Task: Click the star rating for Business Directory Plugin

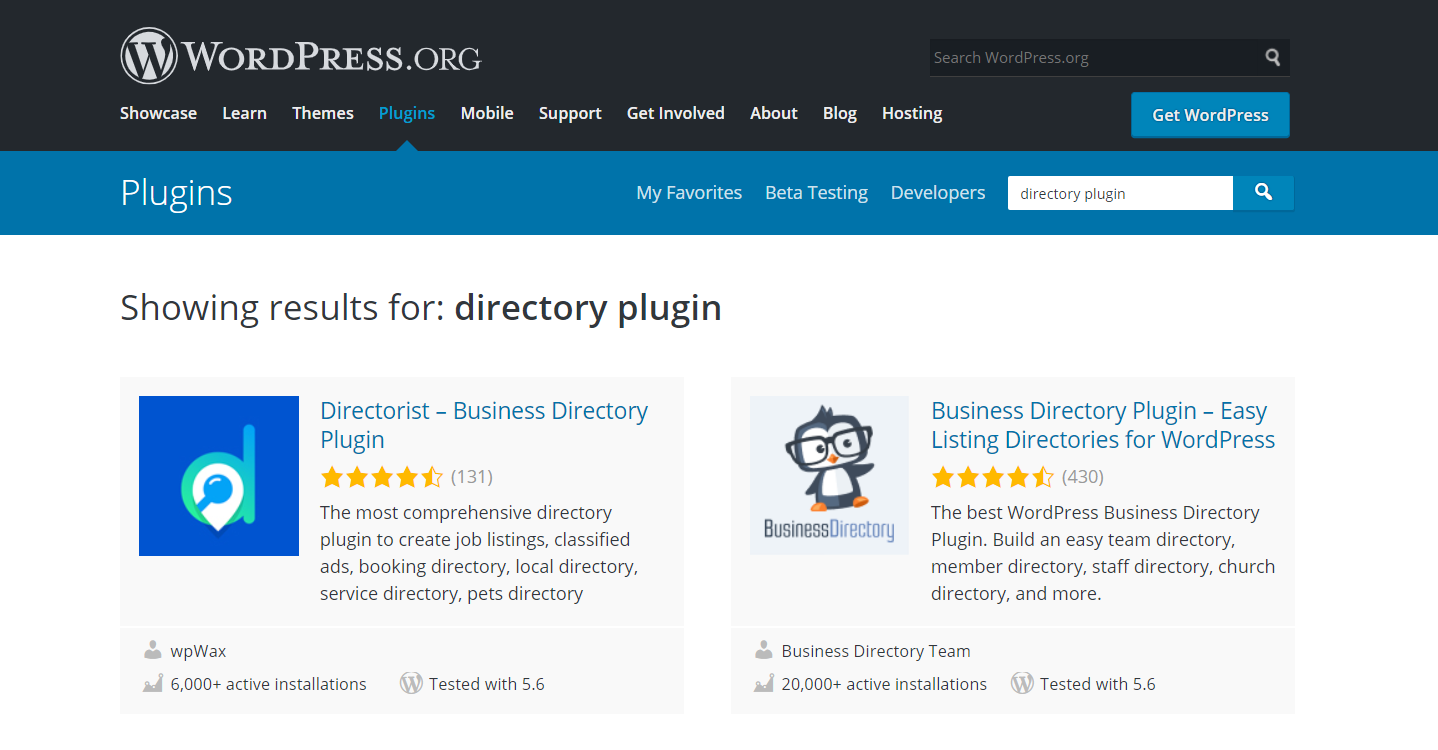Action: coord(992,477)
